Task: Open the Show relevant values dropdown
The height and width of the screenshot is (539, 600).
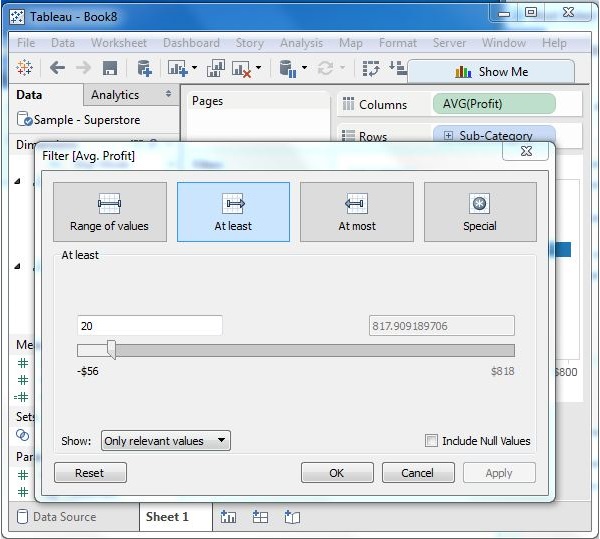Action: [x=165, y=441]
